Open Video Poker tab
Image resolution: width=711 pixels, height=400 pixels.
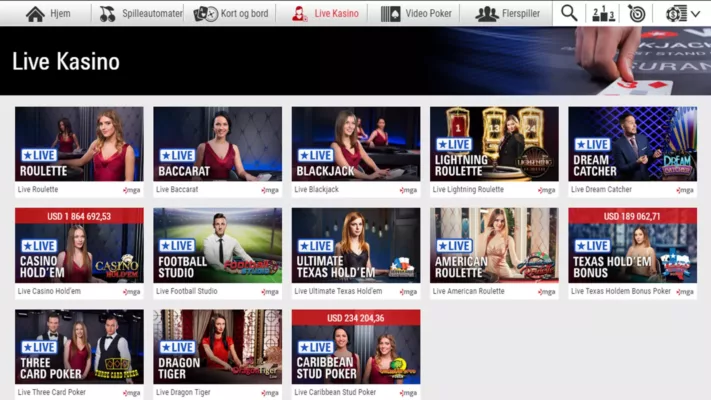coord(416,14)
